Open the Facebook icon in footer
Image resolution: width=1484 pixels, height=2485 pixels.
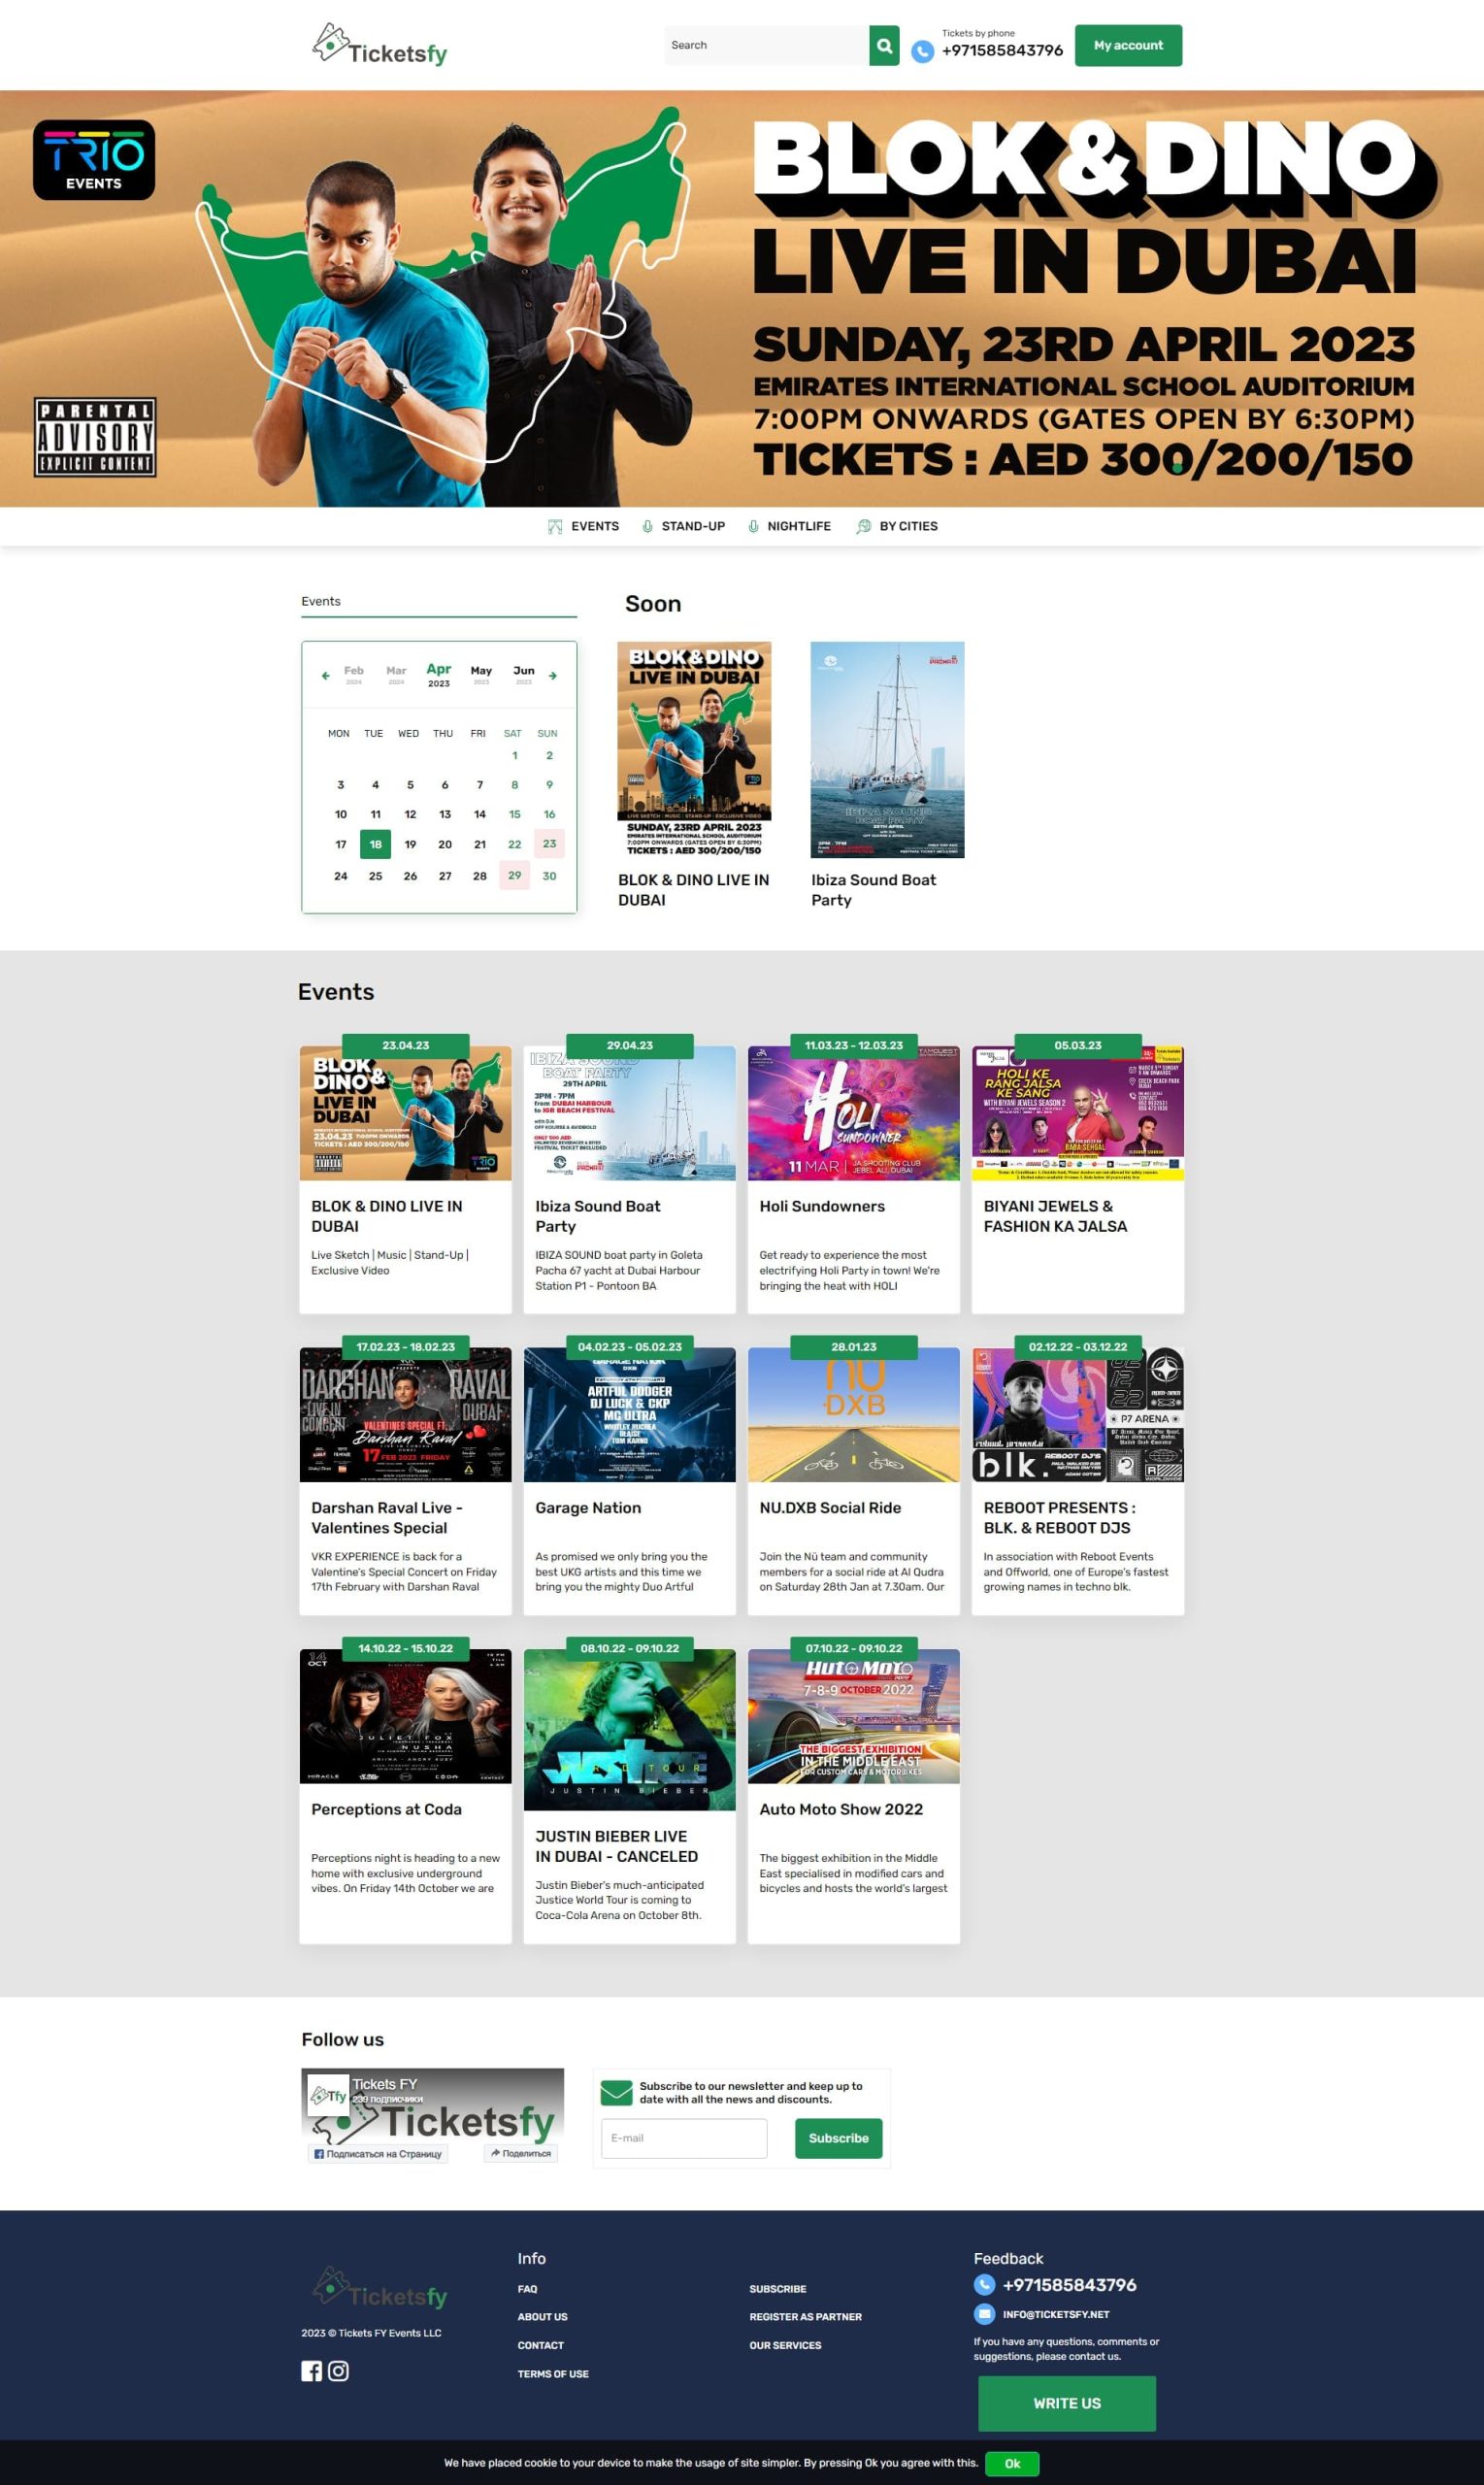tap(311, 2371)
